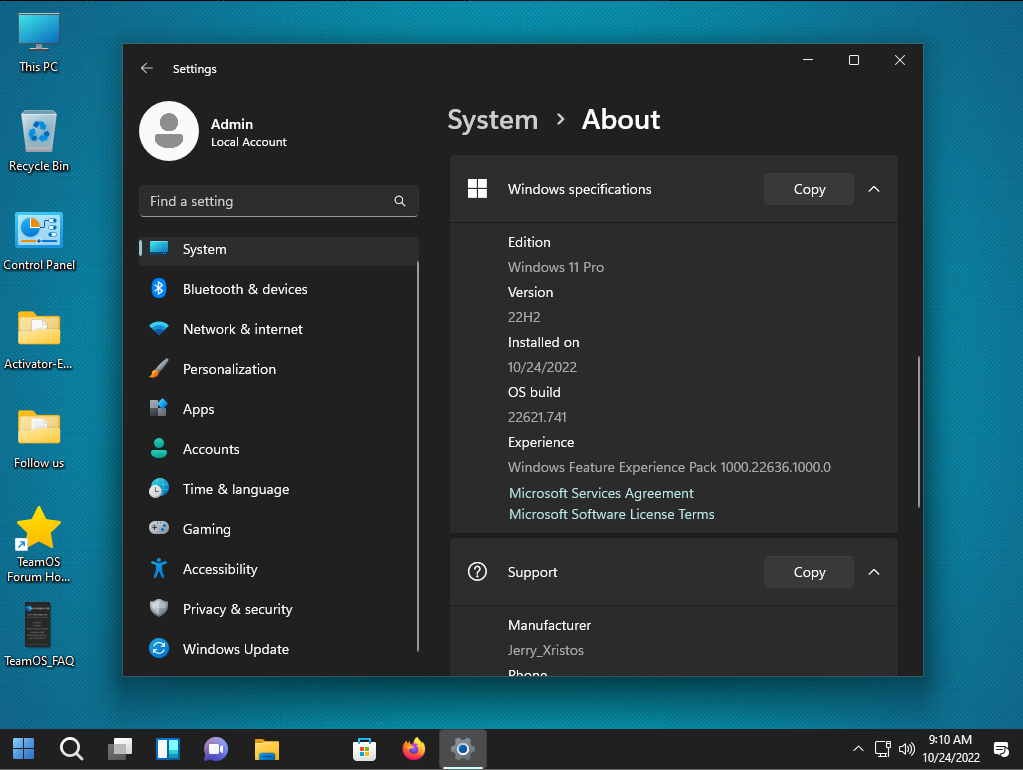Viewport: 1023px width, 770px height.
Task: Open Privacy & security settings
Action: 237,609
